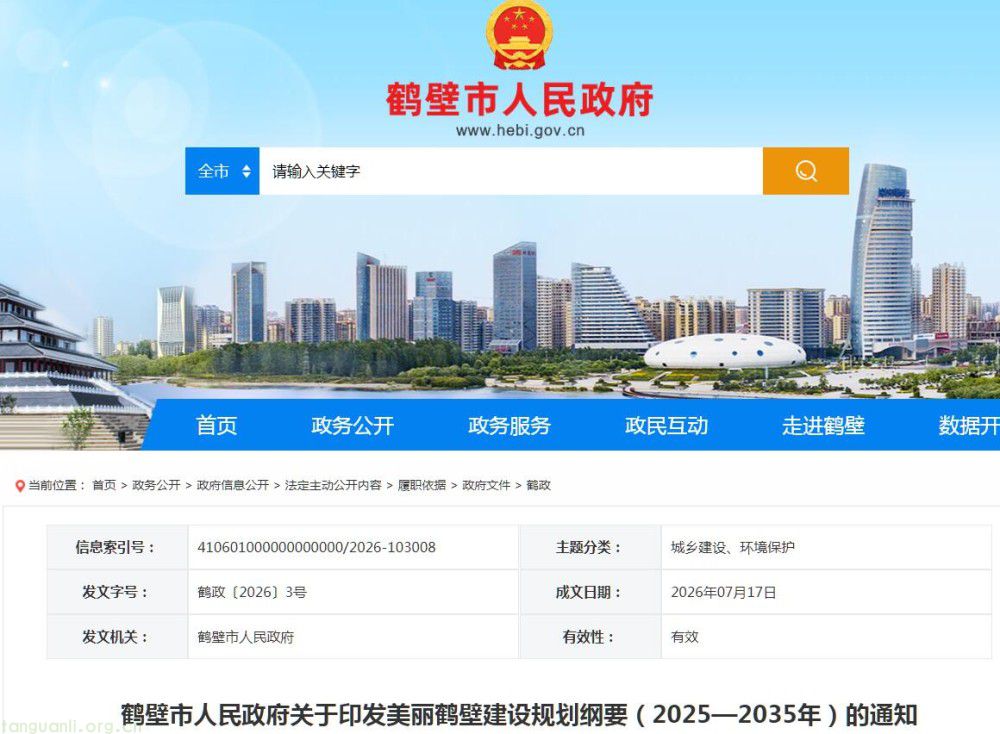This screenshot has height=734, width=1000.
Task: Click the 鹤壁市人民政府 site title
Action: (x=519, y=99)
